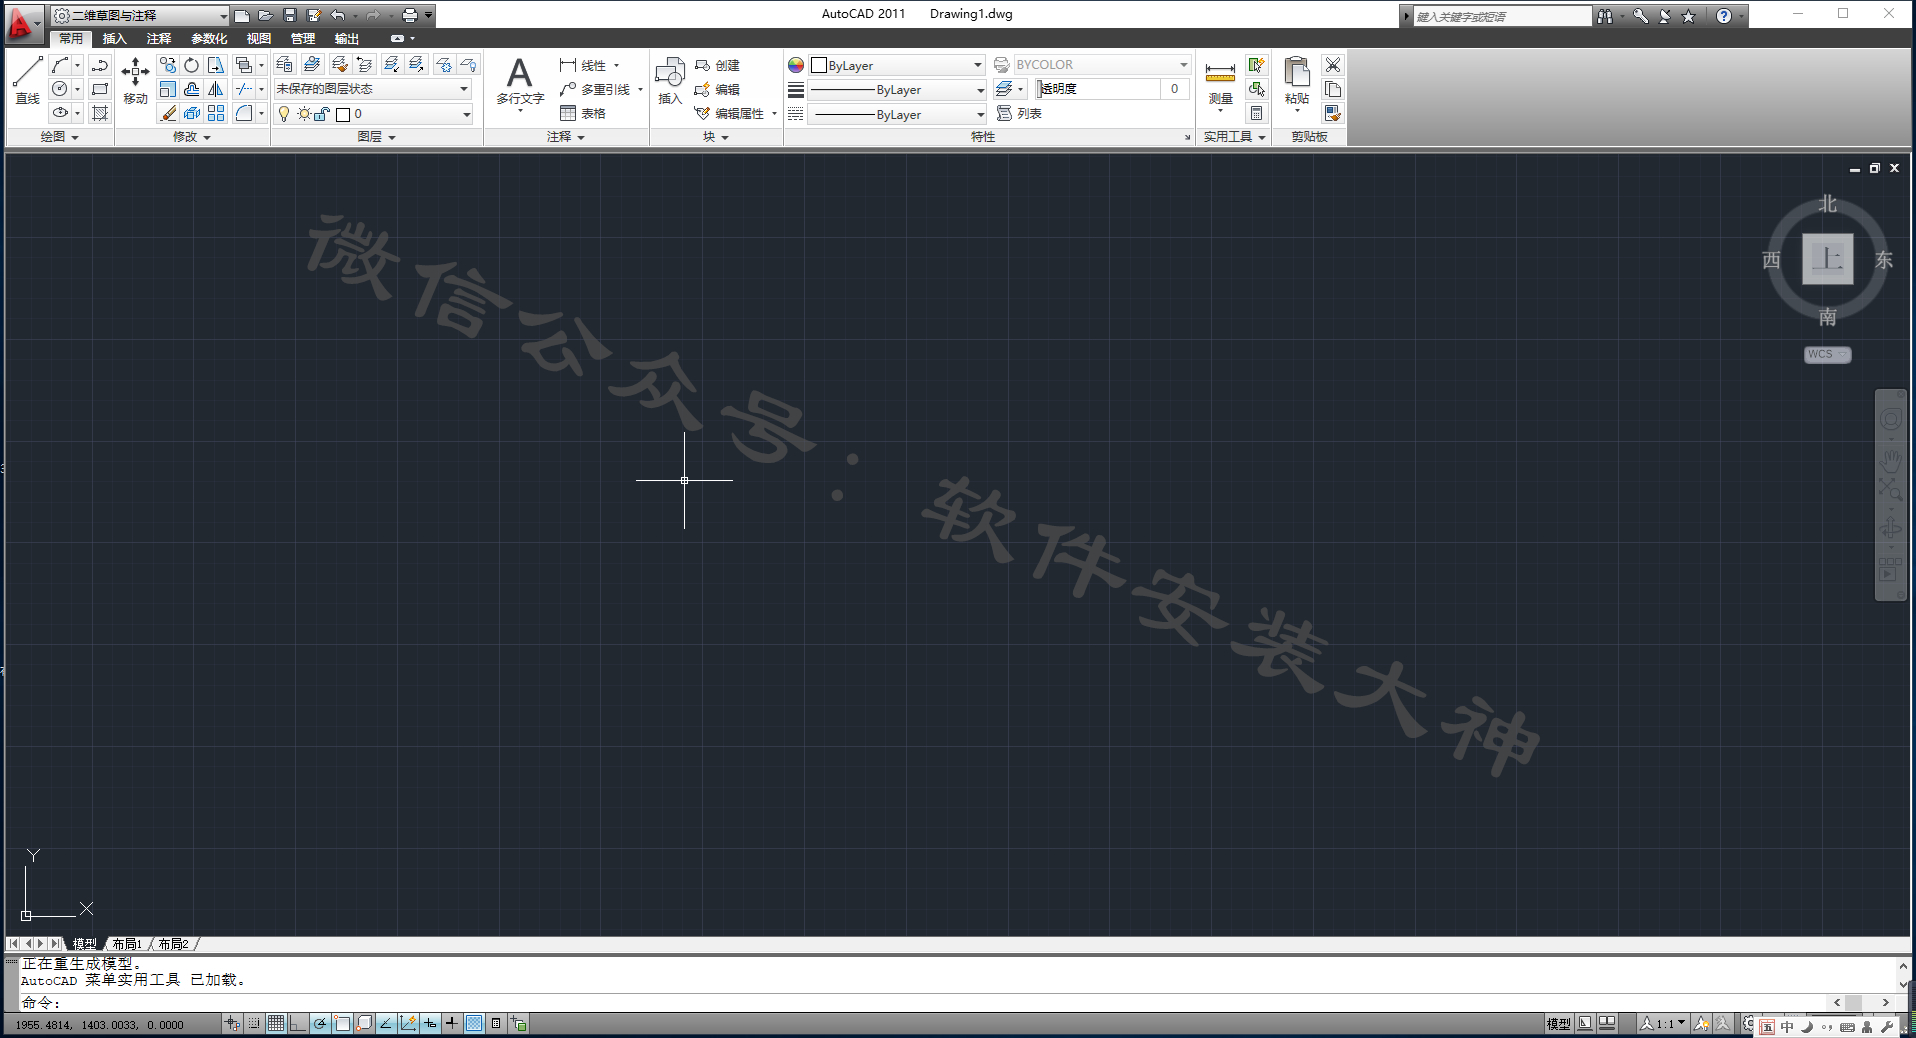Toggle Lineweight display in status bar
This screenshot has width=1916, height=1038.
pyautogui.click(x=452, y=1023)
